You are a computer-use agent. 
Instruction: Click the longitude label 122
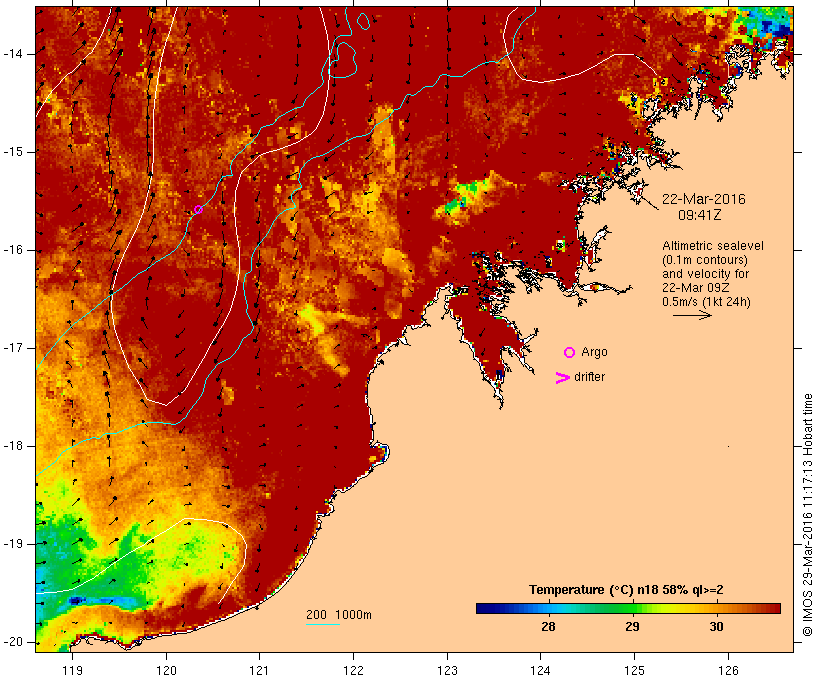(354, 670)
